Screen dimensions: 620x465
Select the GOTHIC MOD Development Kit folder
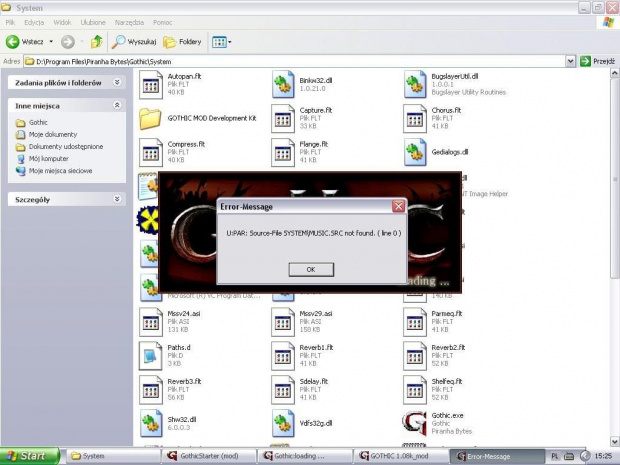coord(150,119)
